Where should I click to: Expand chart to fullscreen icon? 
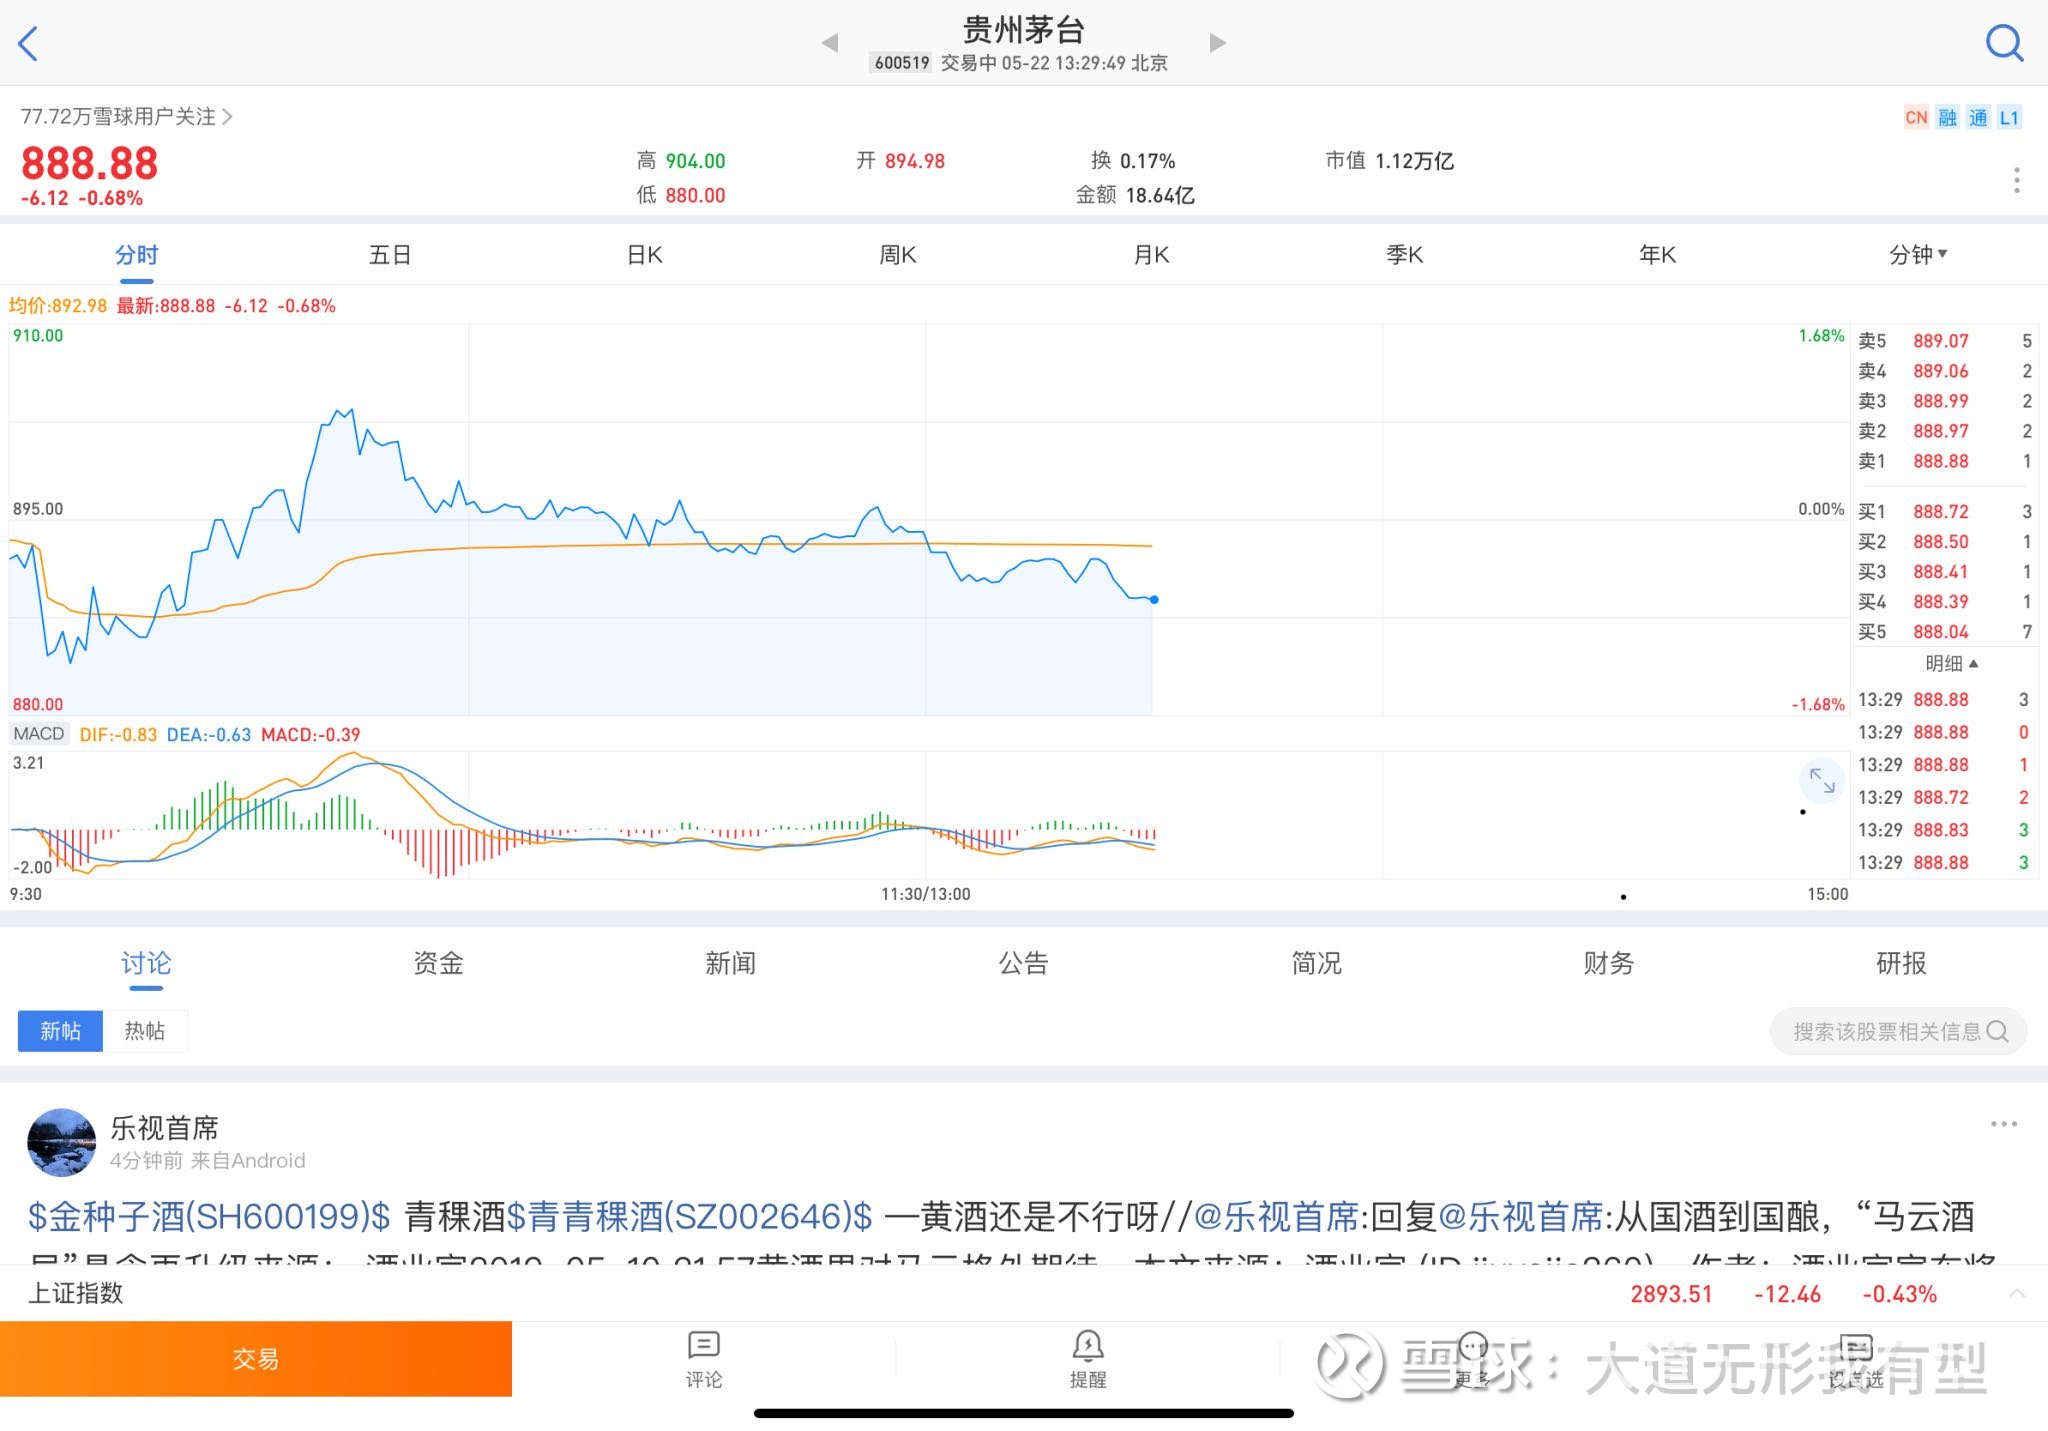click(1822, 781)
